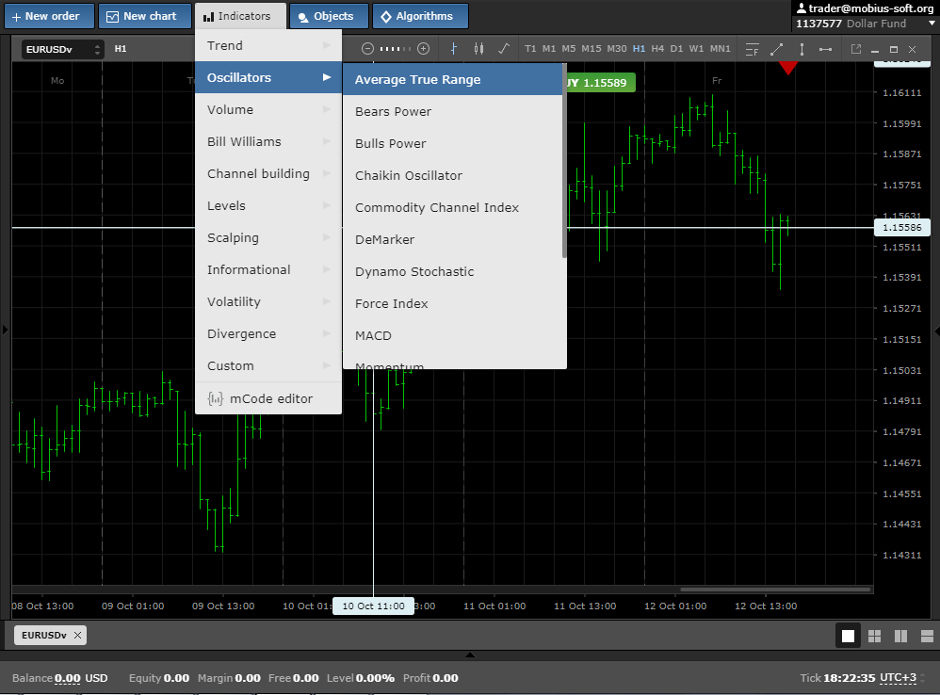
Task: Expand the Custom indicators submenu
Action: [x=268, y=366]
